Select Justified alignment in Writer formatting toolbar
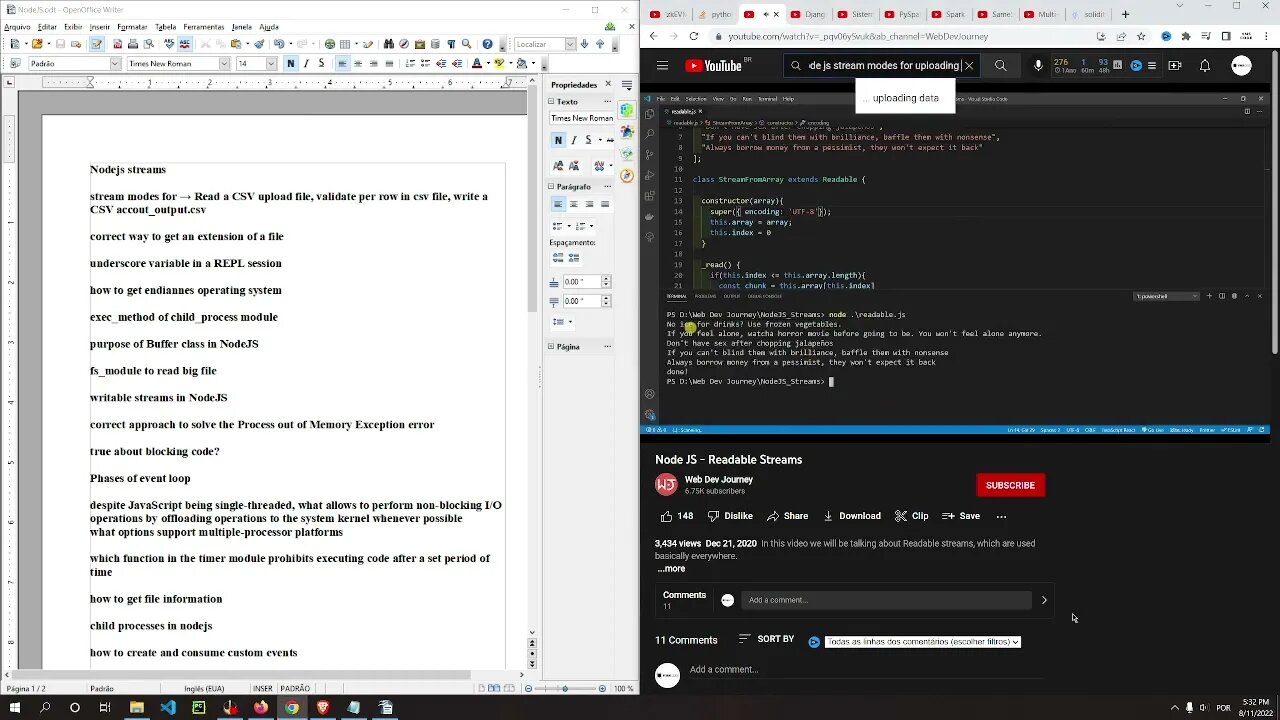The height and width of the screenshot is (720, 1280). tap(389, 63)
